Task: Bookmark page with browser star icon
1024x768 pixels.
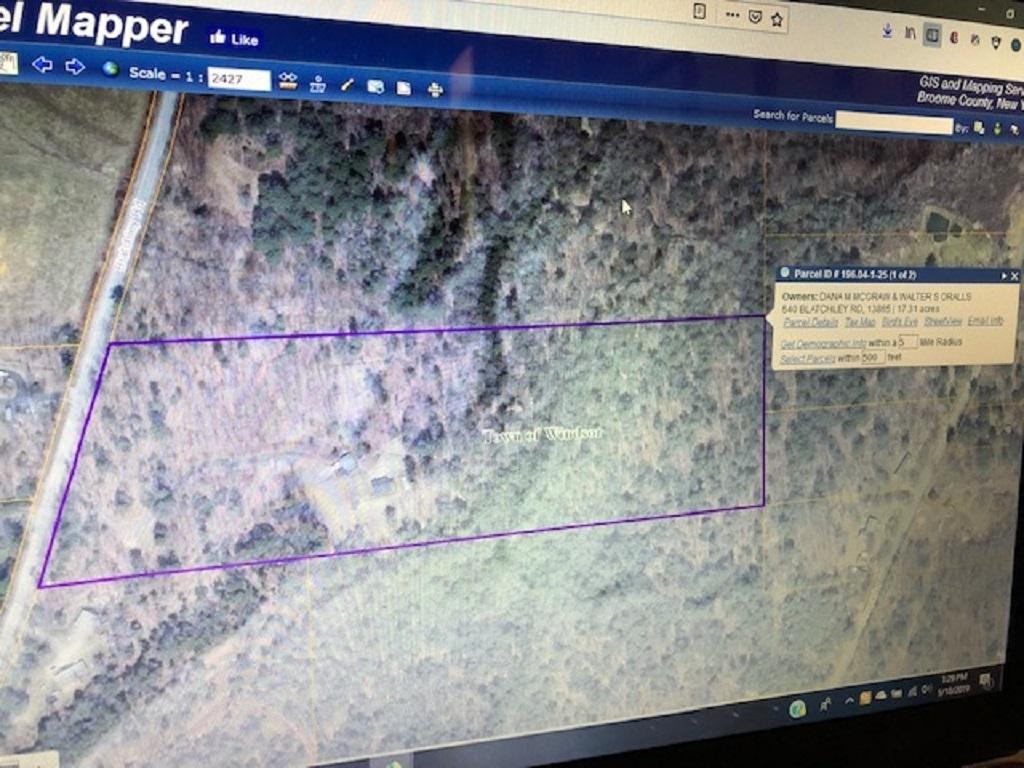Action: pos(776,20)
